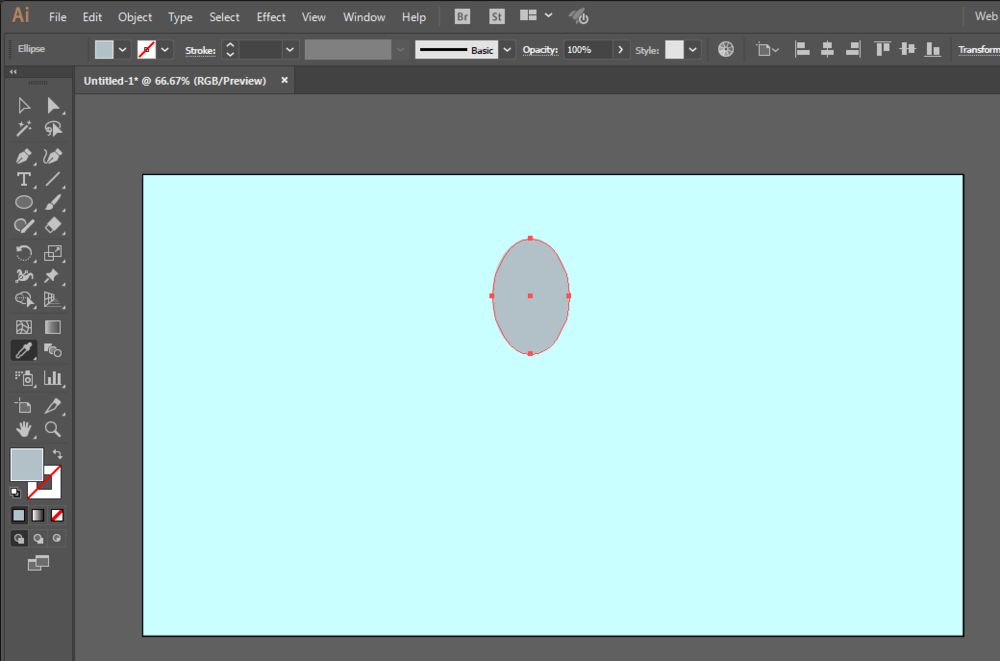Select the Ellipse tool in toolbox

pyautogui.click(x=24, y=202)
